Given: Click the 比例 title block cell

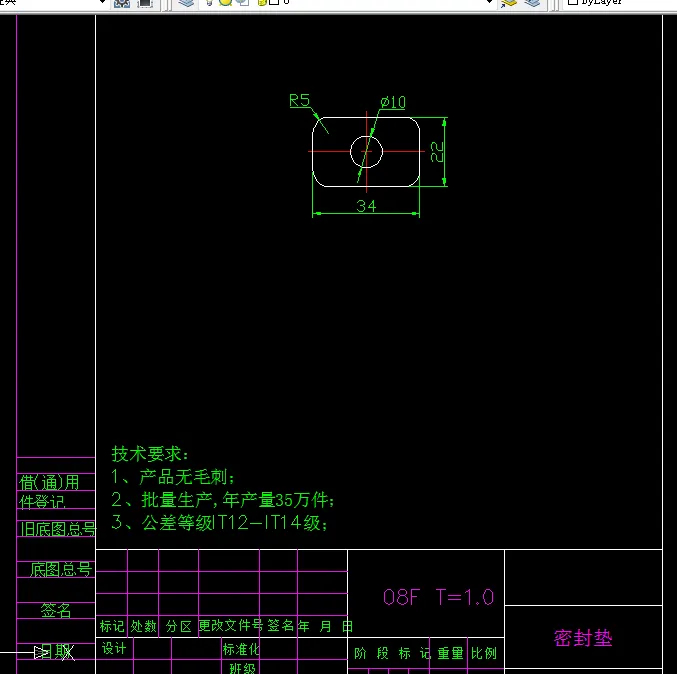Looking at the screenshot, I should (484, 653).
